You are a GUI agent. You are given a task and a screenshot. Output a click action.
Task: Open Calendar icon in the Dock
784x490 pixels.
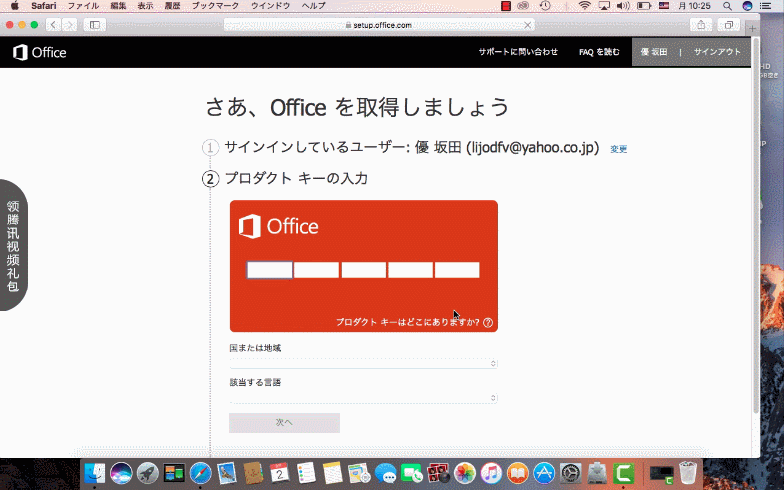[x=280, y=472]
